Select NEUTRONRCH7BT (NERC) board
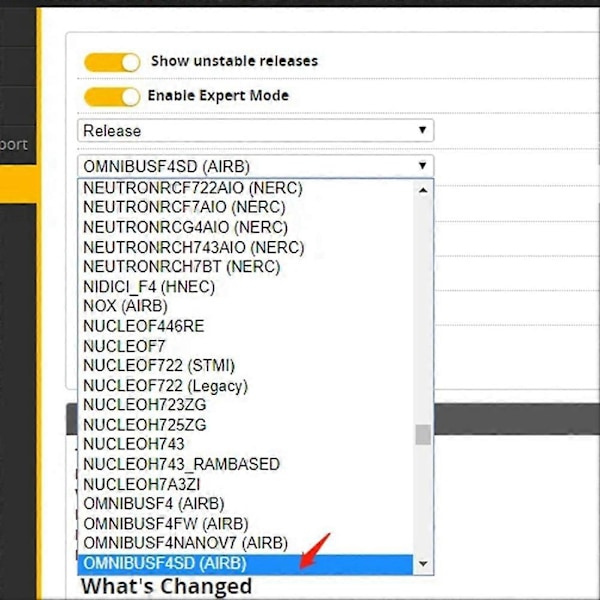The width and height of the screenshot is (600, 600). tap(245, 267)
